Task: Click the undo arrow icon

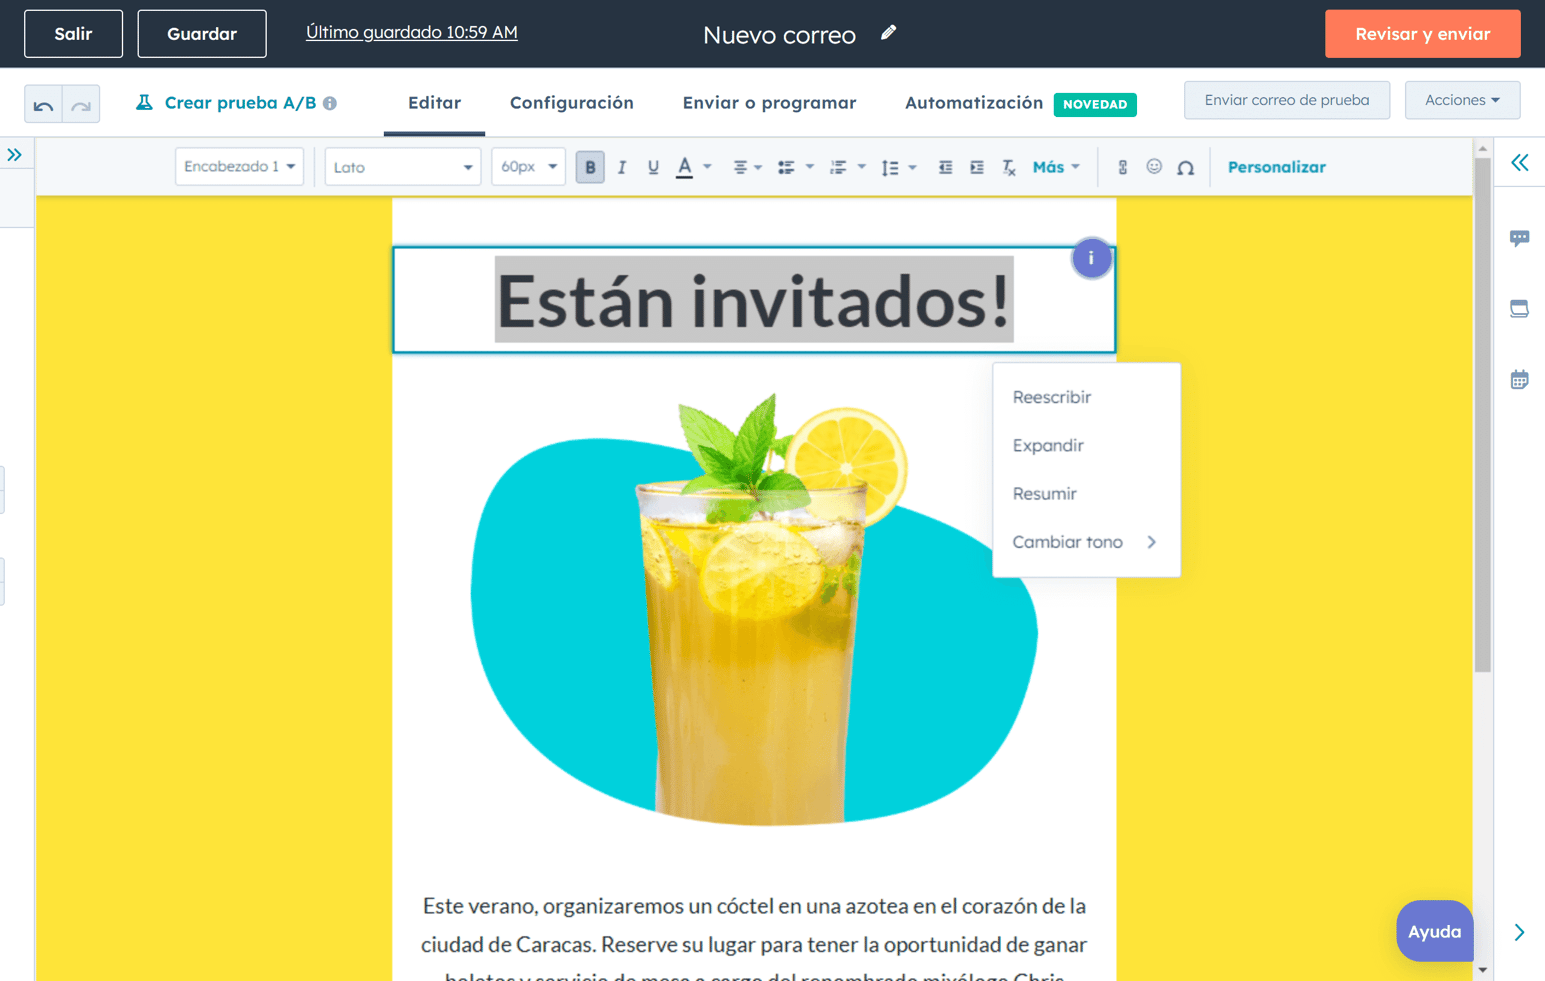Action: 44,103
